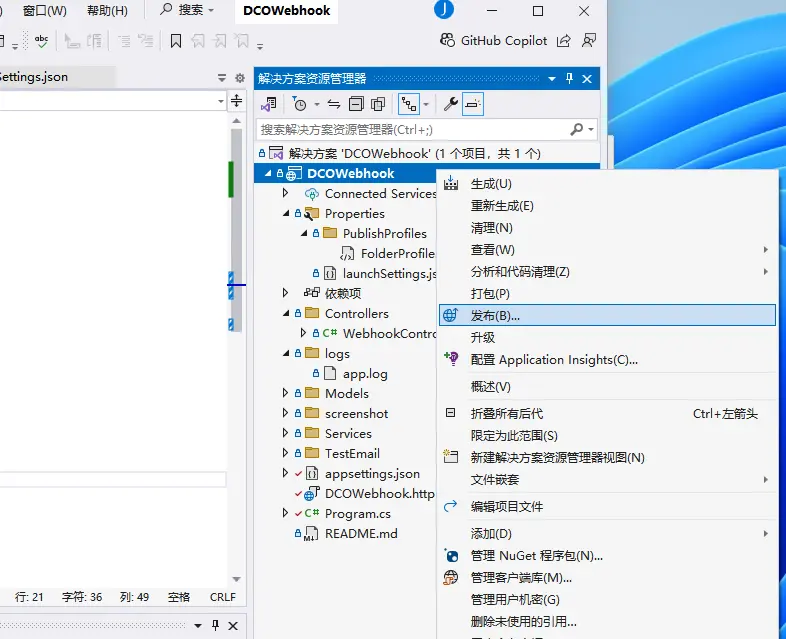
Task: Click the abc spell check icon
Action: tap(42, 41)
